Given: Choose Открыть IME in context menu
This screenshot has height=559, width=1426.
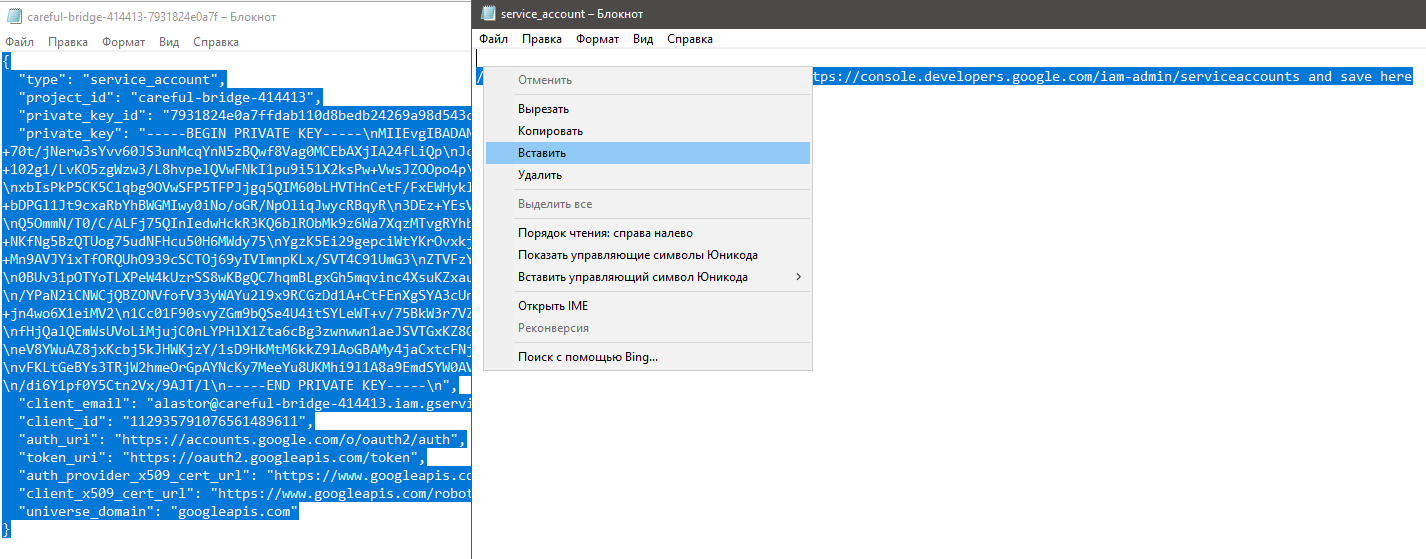Looking at the screenshot, I should coord(648,306).
